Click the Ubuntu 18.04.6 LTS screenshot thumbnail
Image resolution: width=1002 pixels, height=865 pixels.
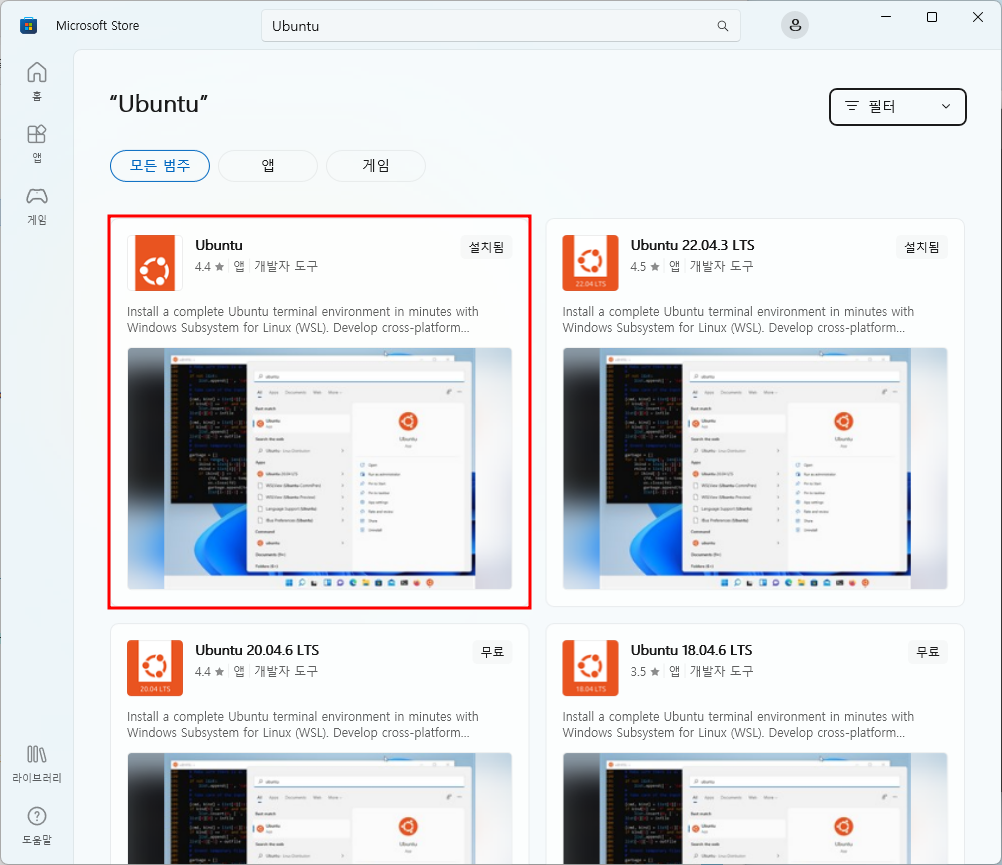pyautogui.click(x=755, y=808)
